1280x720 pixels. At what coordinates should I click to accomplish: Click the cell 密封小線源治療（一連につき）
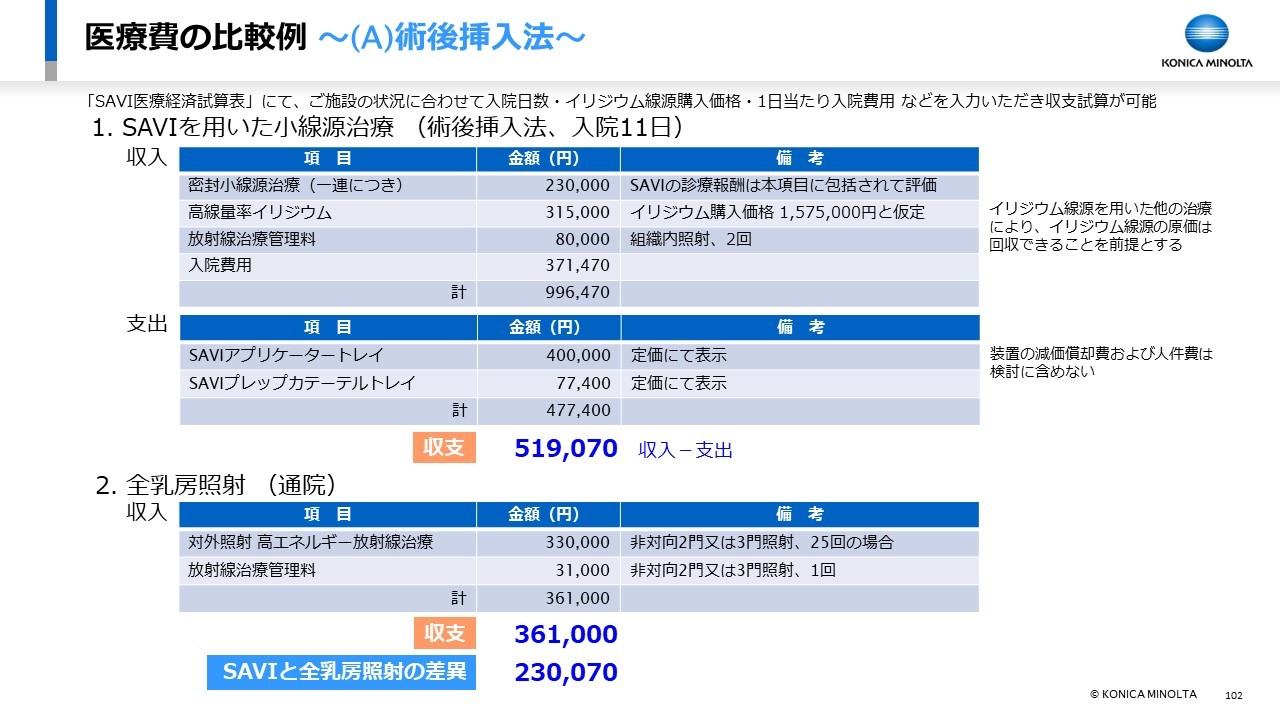(x=328, y=186)
